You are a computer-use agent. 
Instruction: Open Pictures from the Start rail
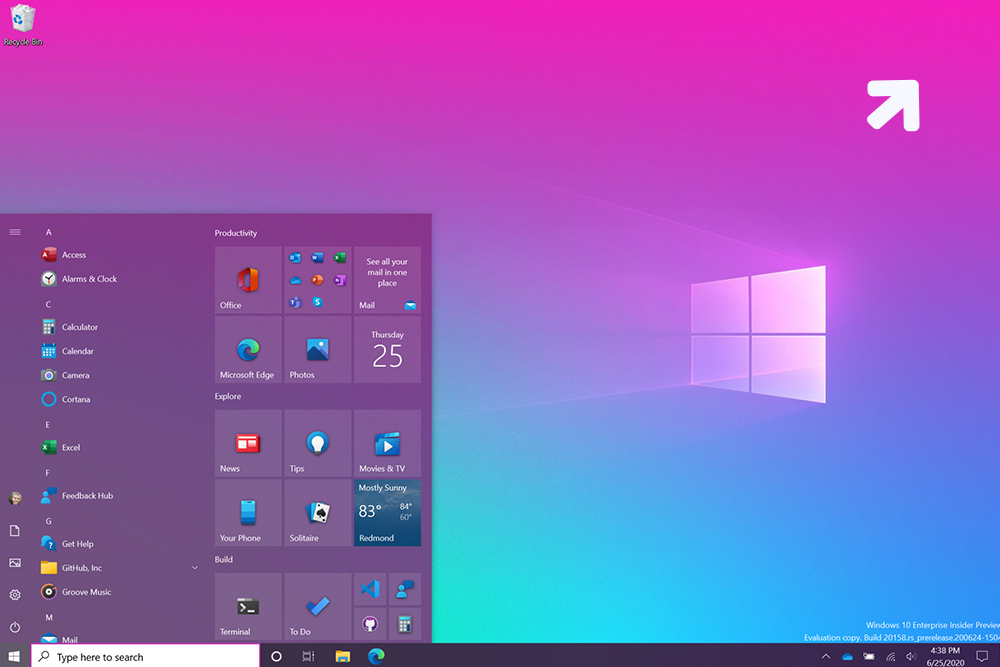[x=15, y=563]
